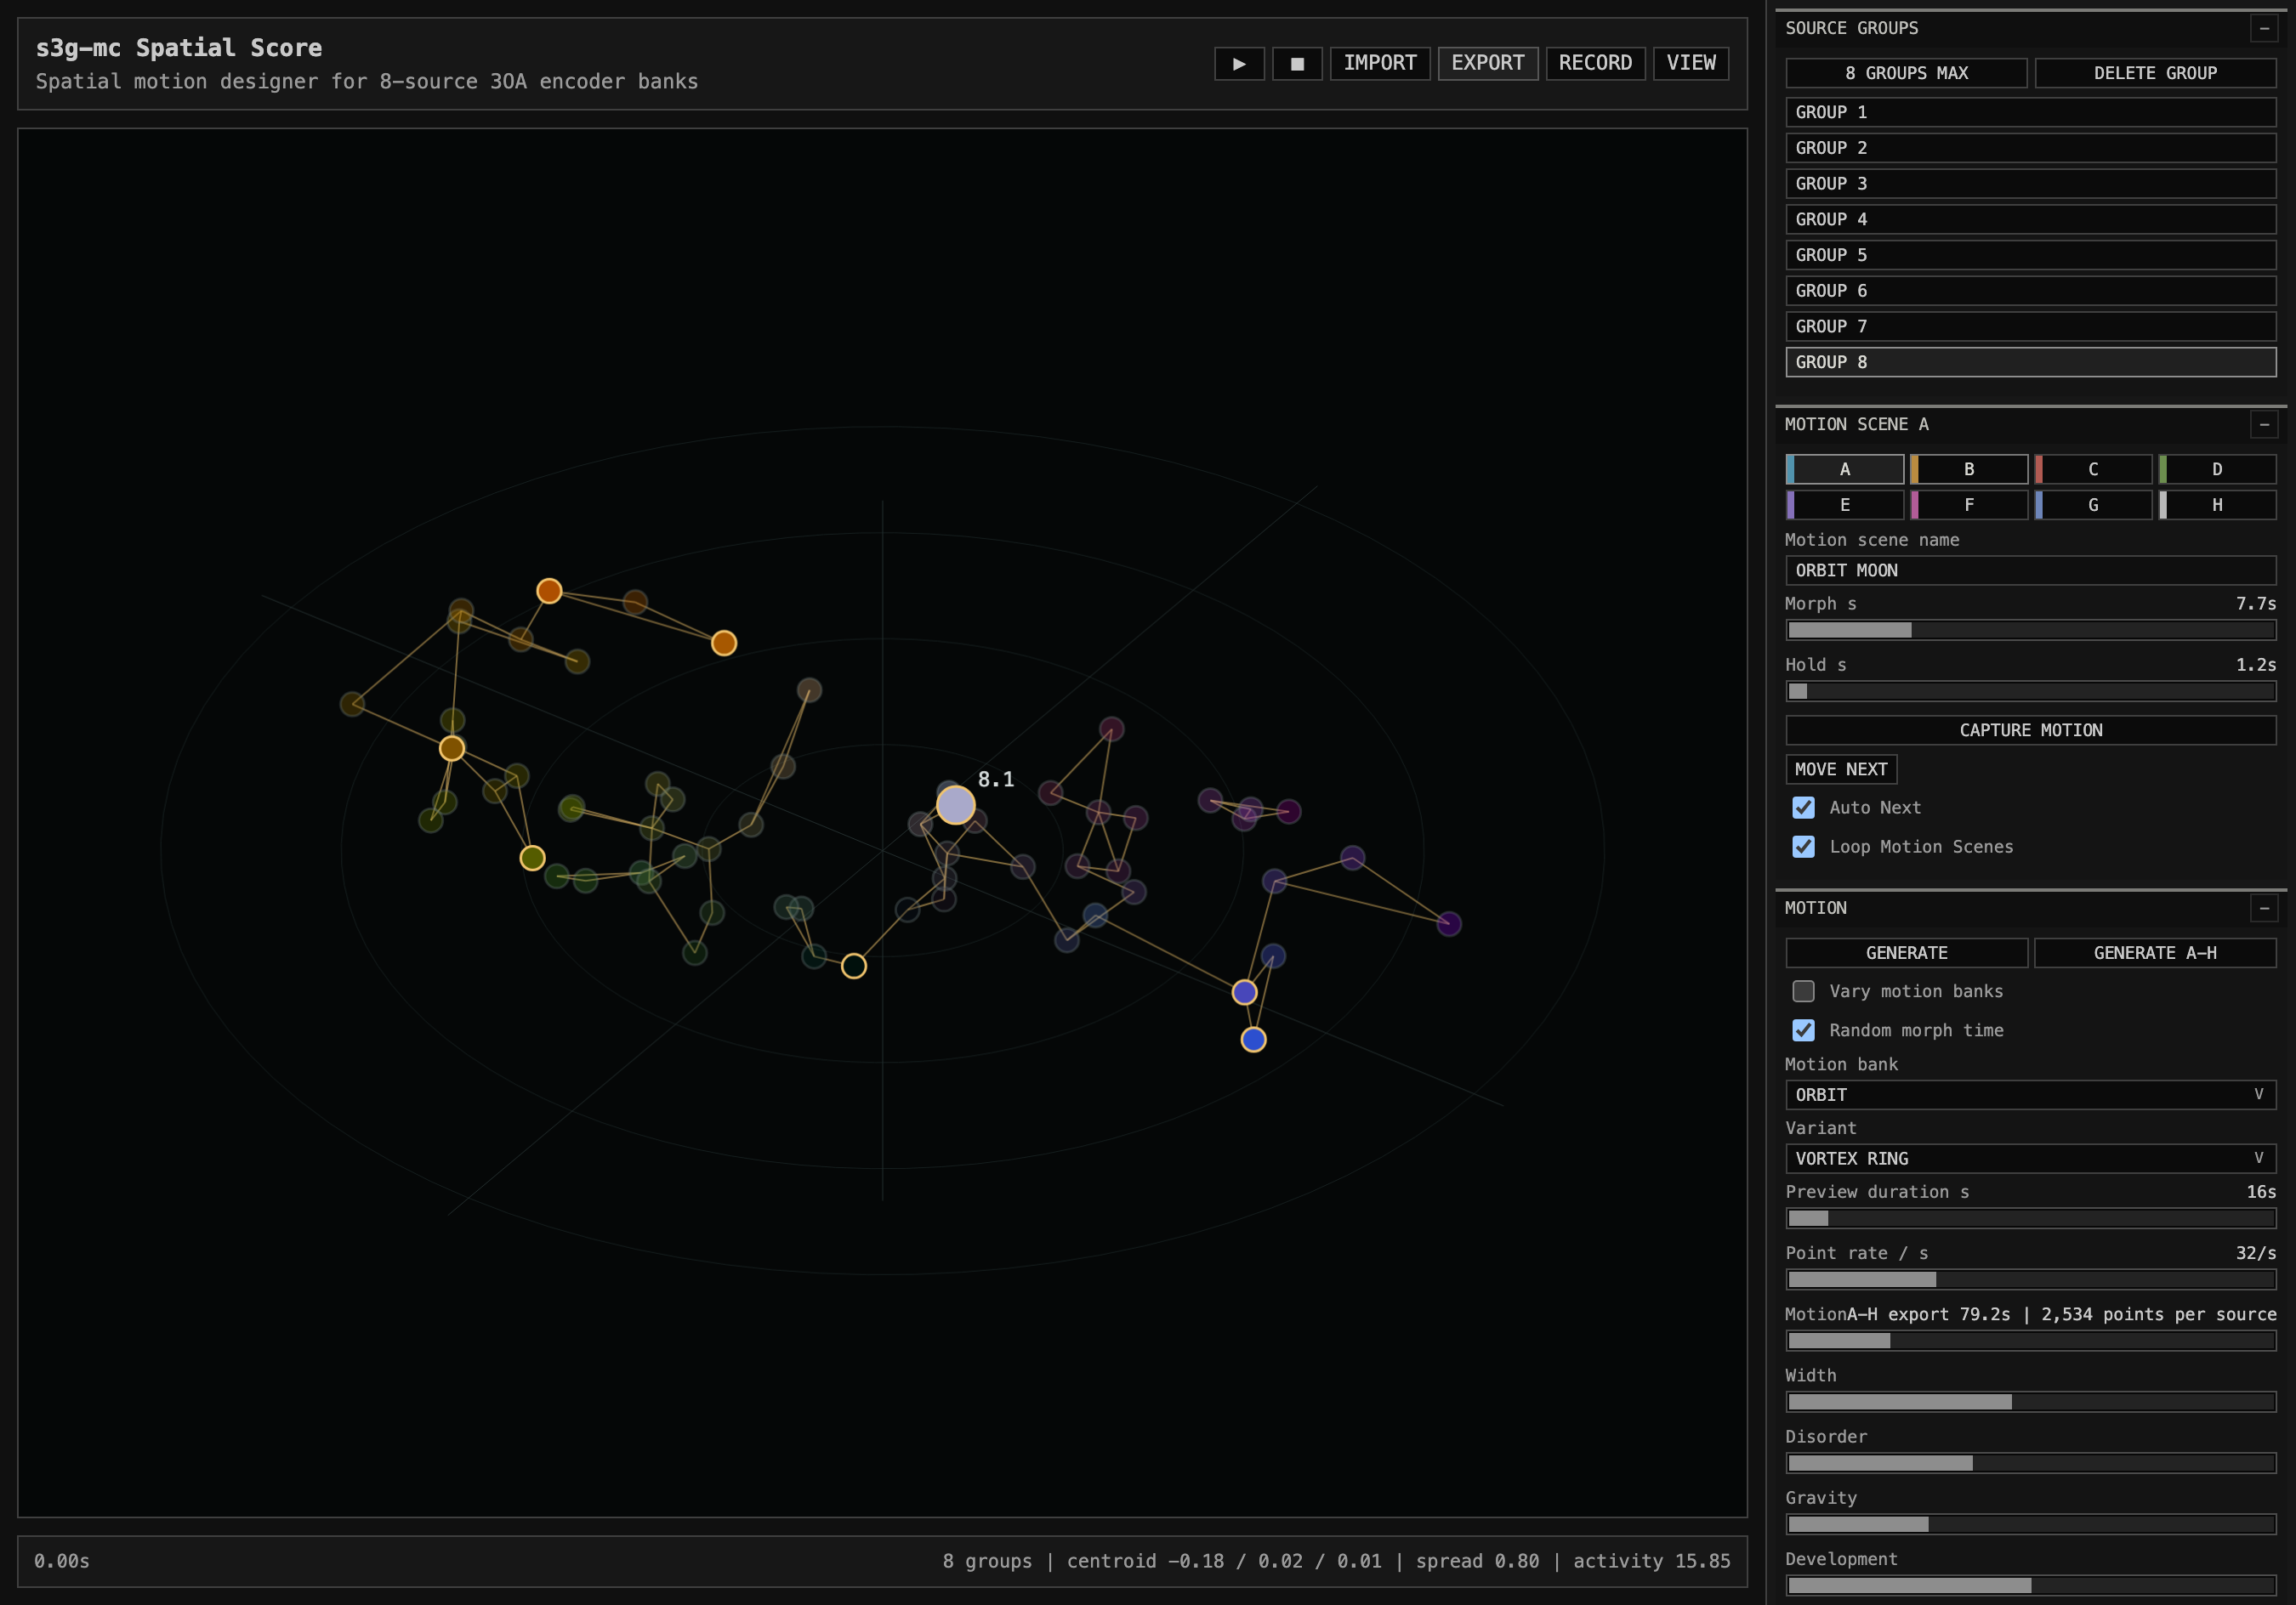Start playback with the play button

click(1239, 63)
